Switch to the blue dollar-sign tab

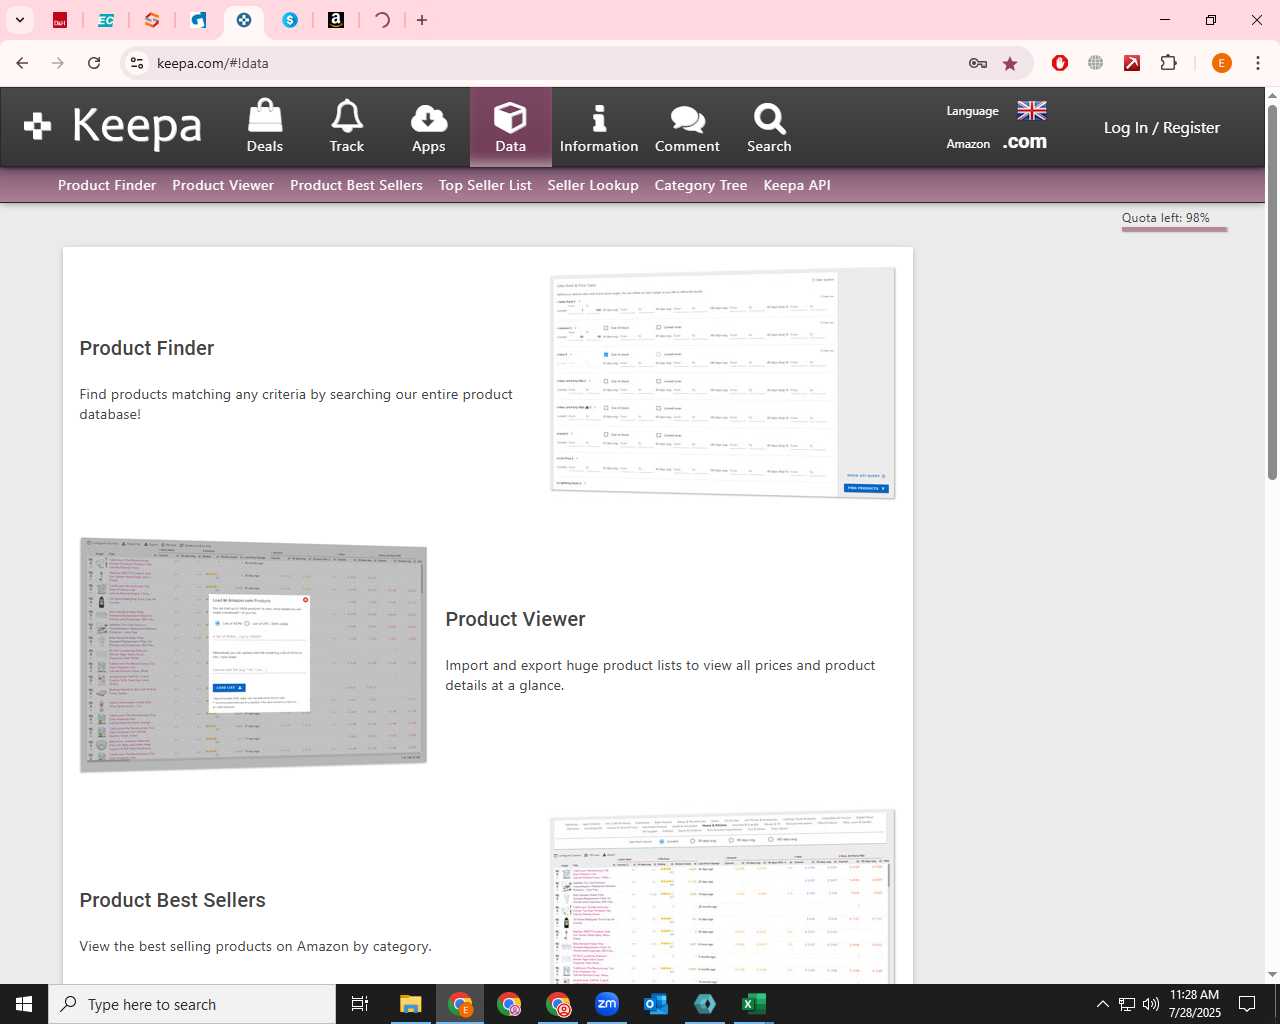[290, 20]
